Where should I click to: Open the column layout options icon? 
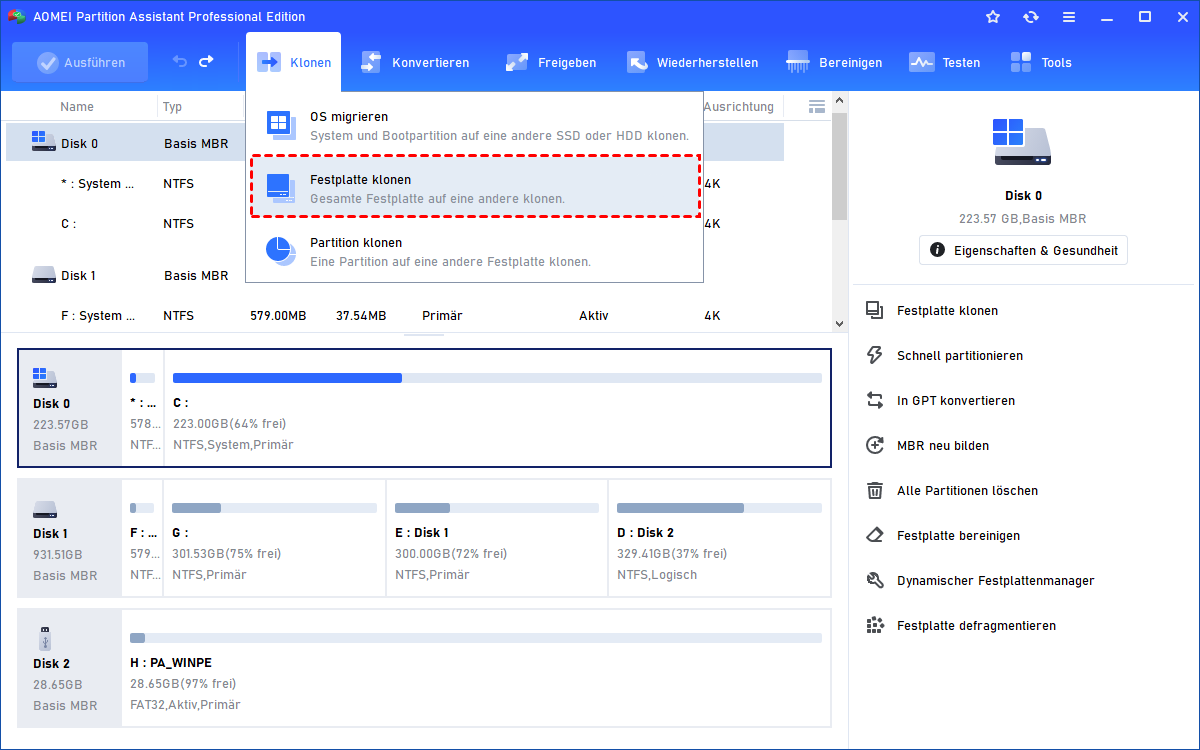(817, 106)
